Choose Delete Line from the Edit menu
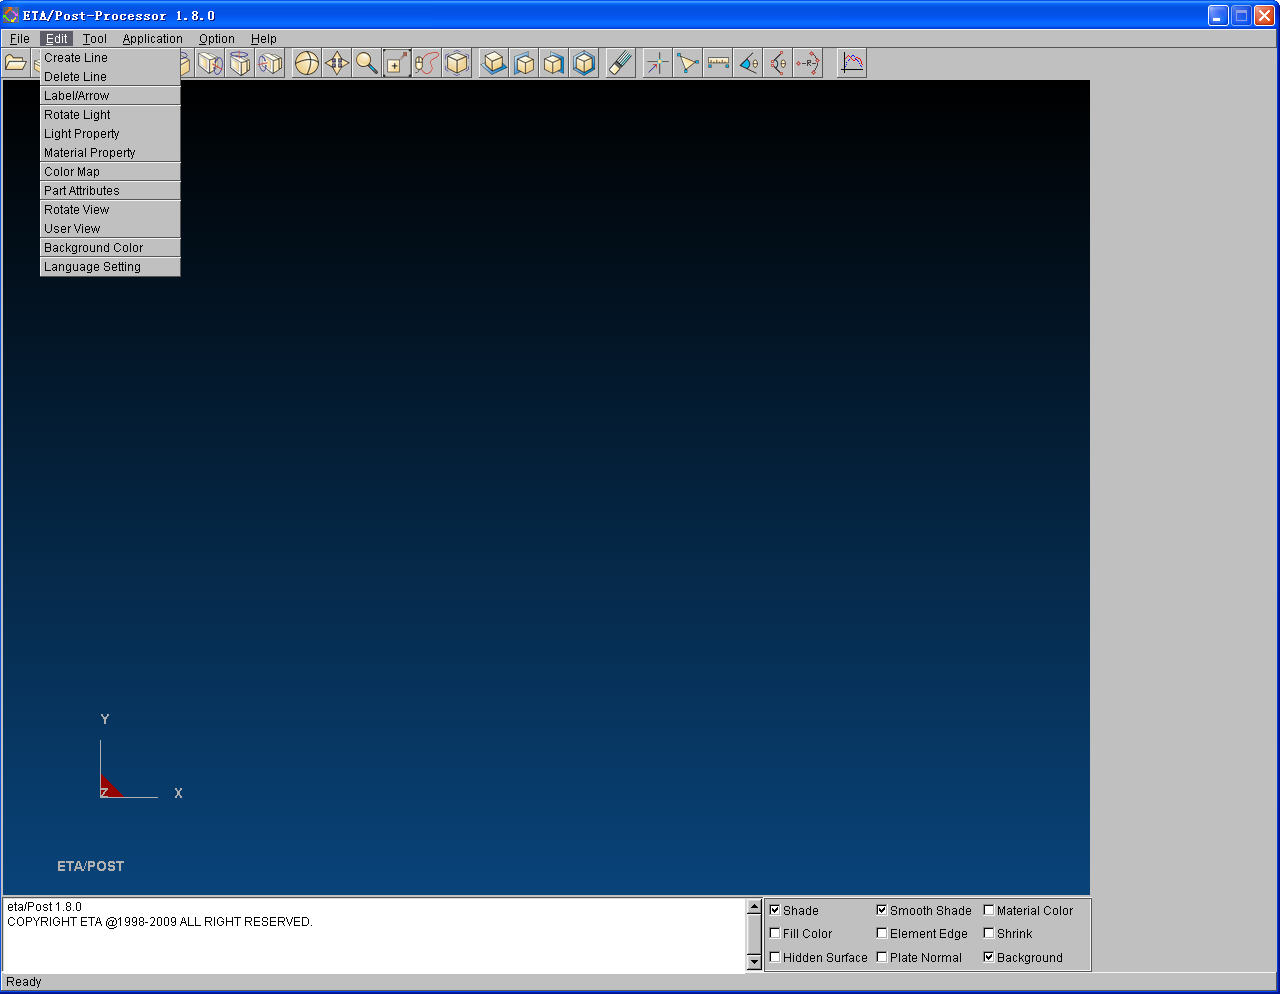The image size is (1280, 994). coord(110,77)
